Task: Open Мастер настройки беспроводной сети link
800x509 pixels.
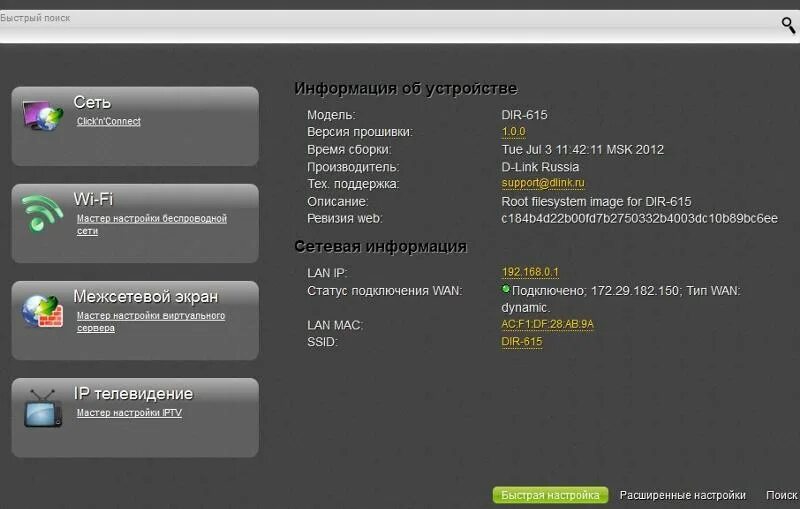Action: pos(152,224)
